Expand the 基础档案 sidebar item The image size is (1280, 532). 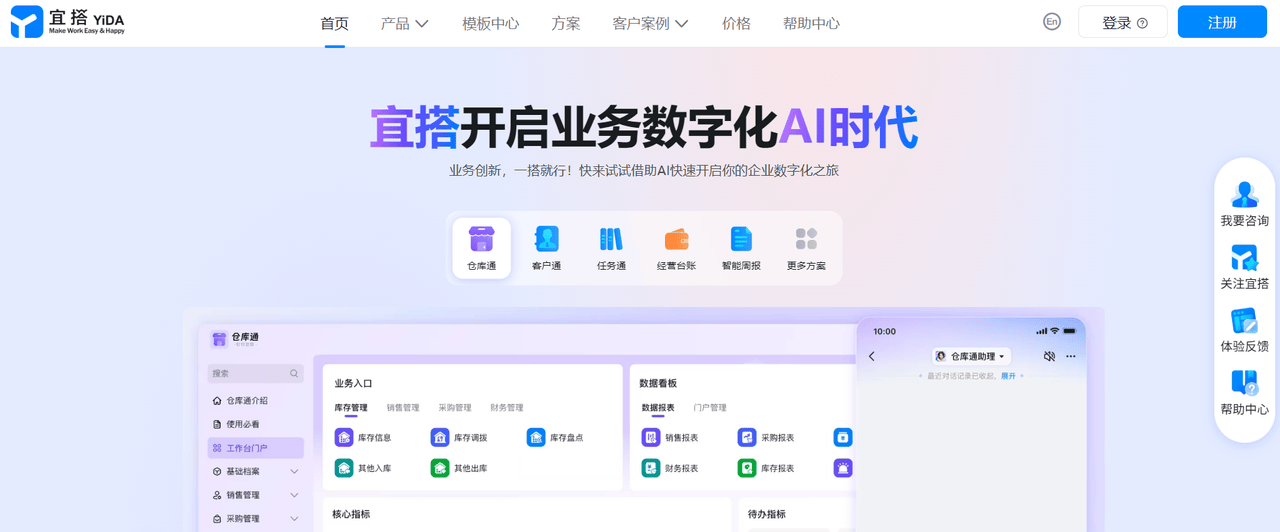coord(255,471)
